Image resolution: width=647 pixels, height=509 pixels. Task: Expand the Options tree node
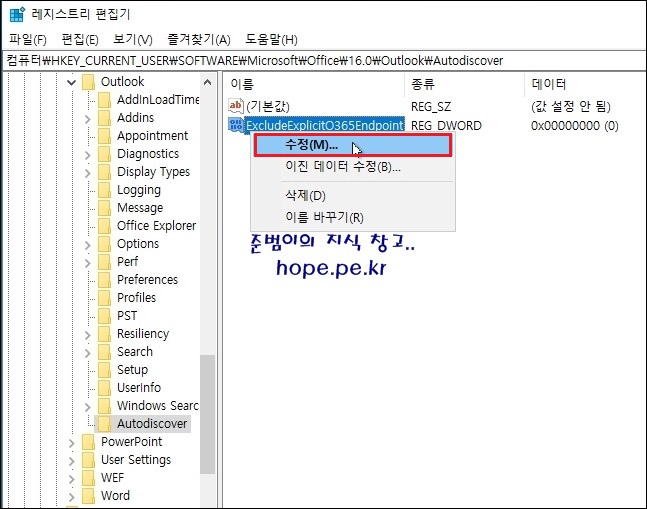click(87, 245)
